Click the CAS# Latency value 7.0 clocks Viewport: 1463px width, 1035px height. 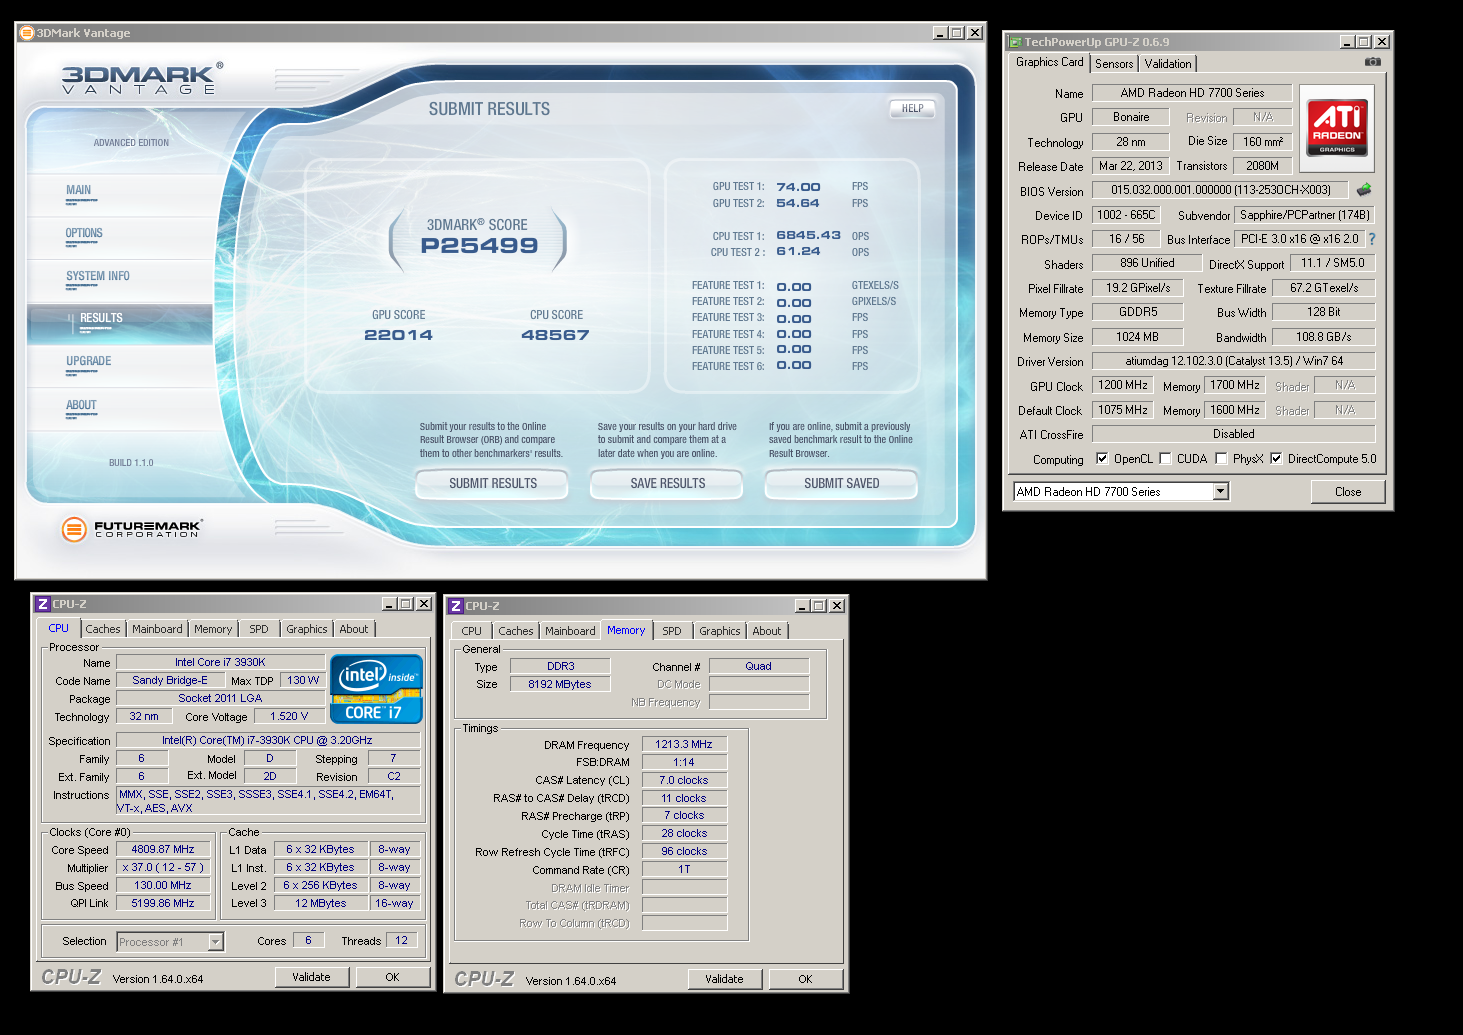(x=684, y=780)
